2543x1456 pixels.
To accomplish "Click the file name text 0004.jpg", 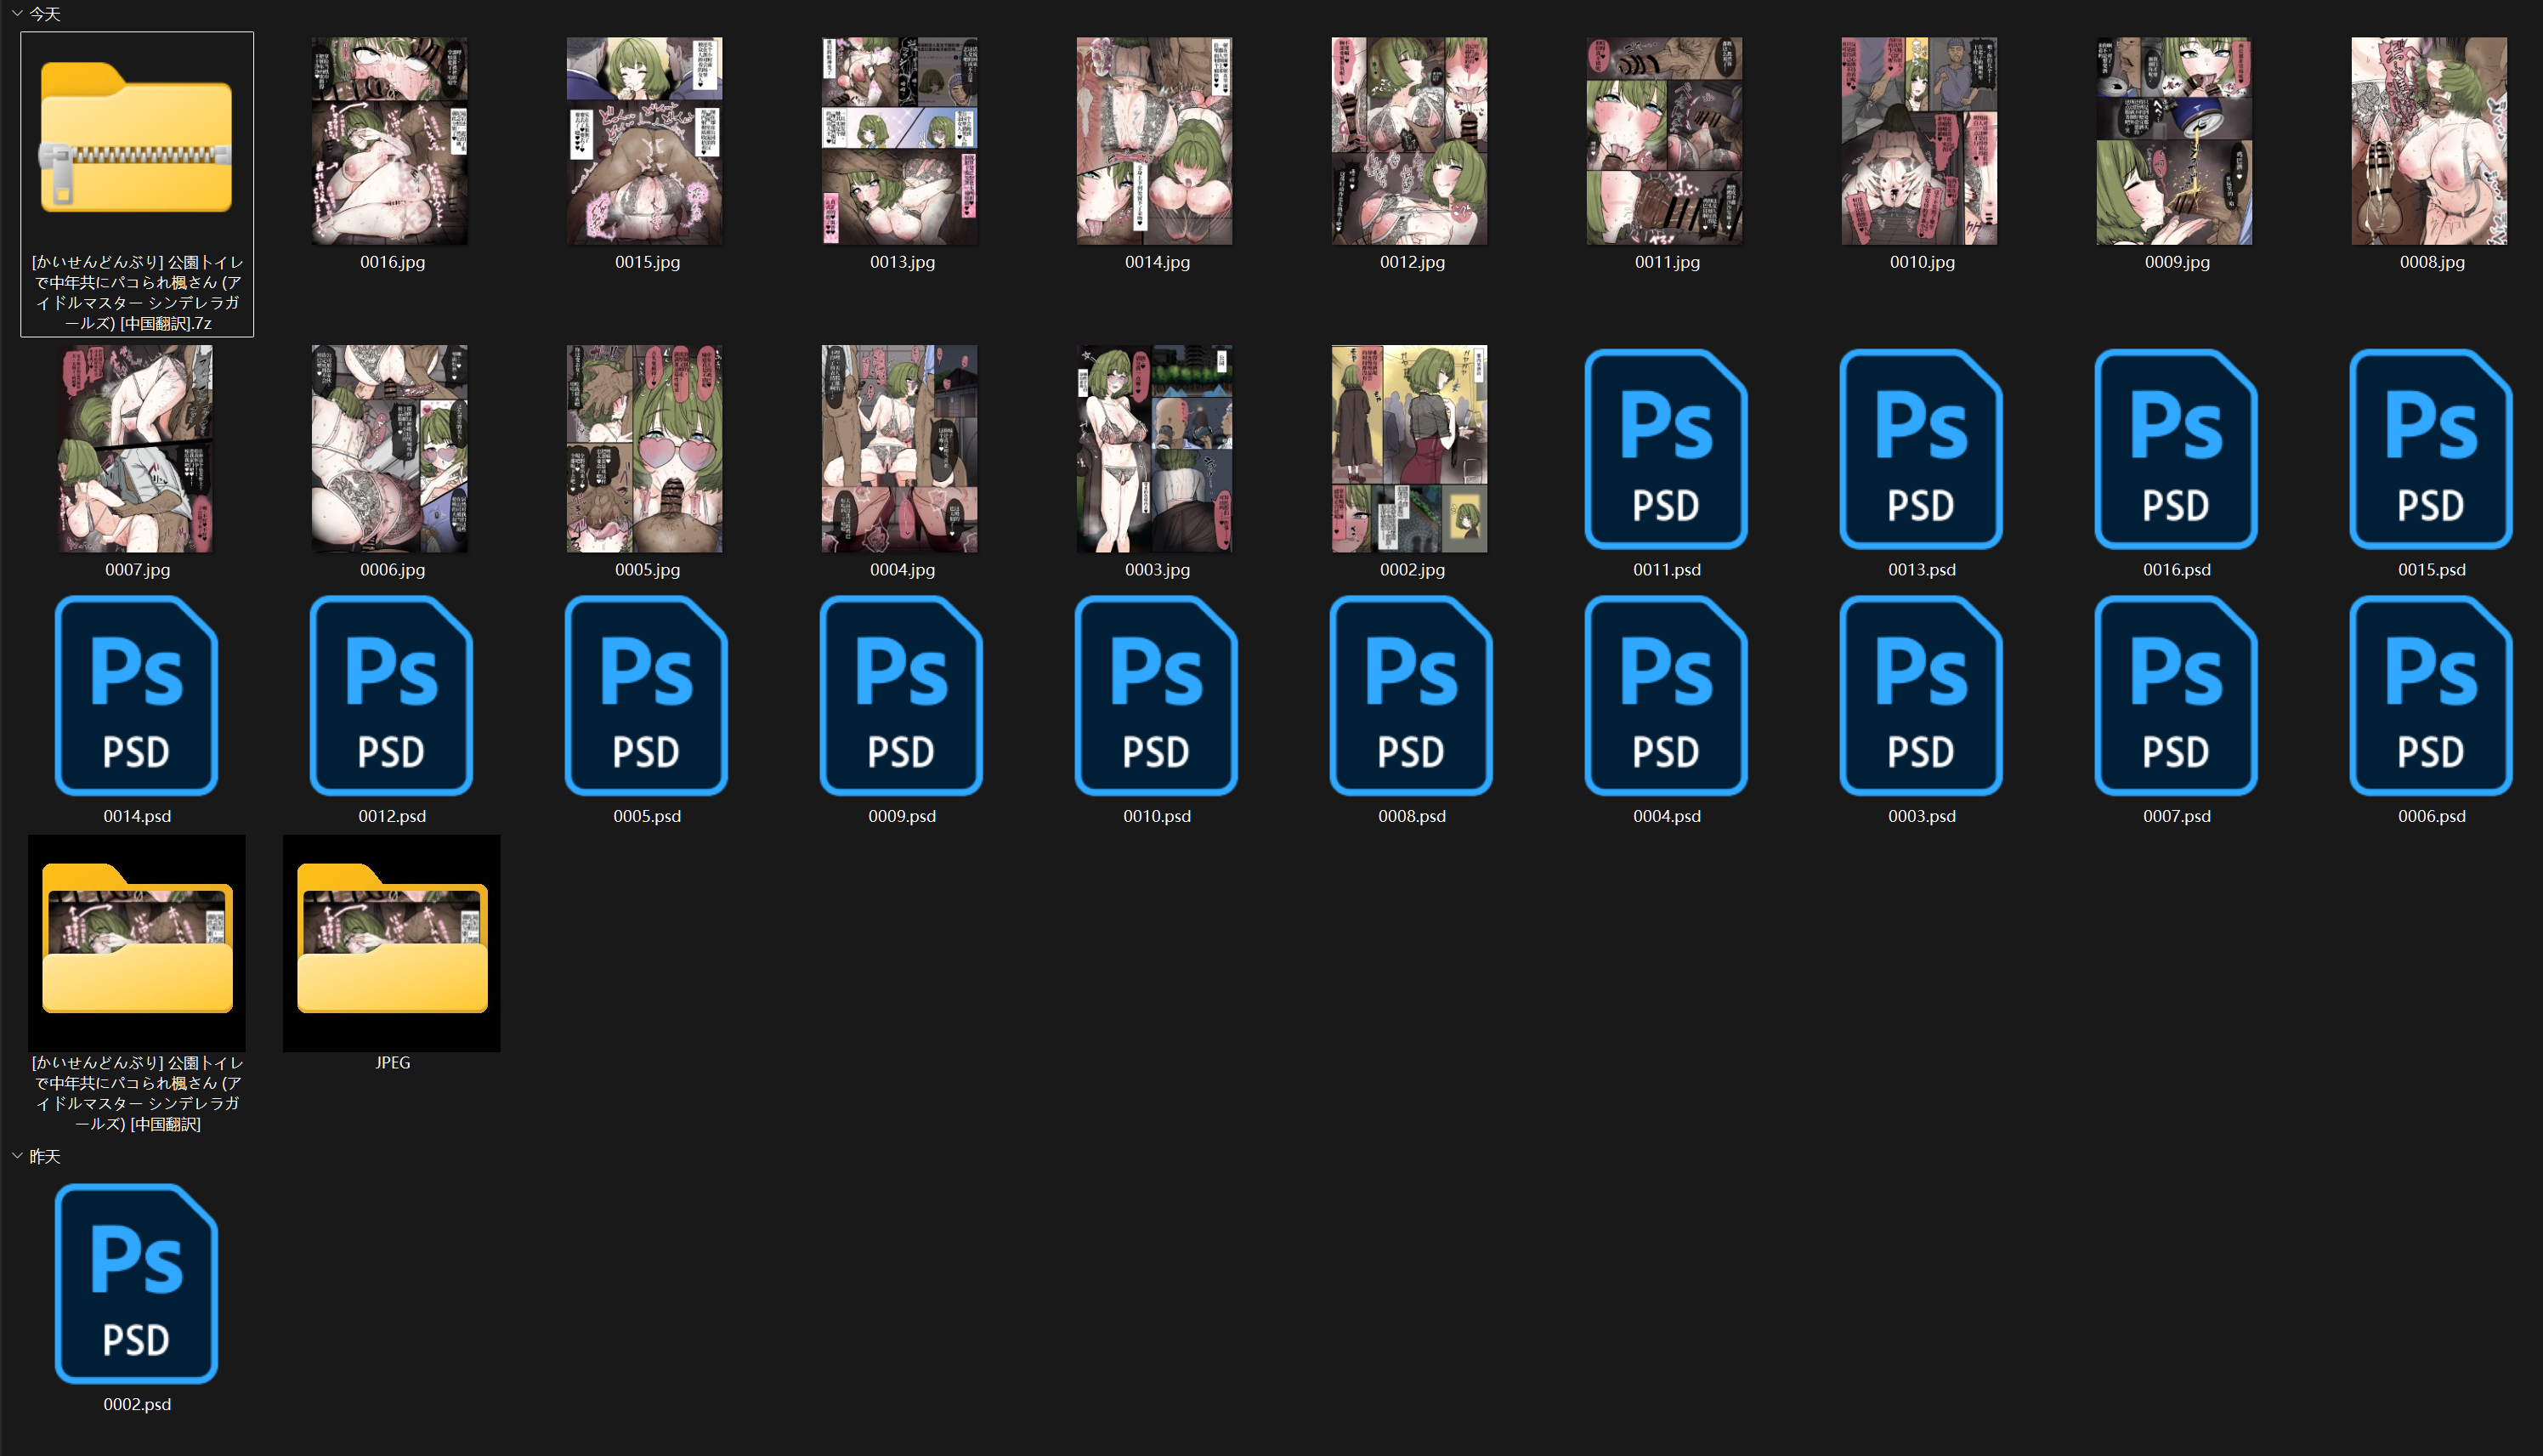I will coord(902,569).
